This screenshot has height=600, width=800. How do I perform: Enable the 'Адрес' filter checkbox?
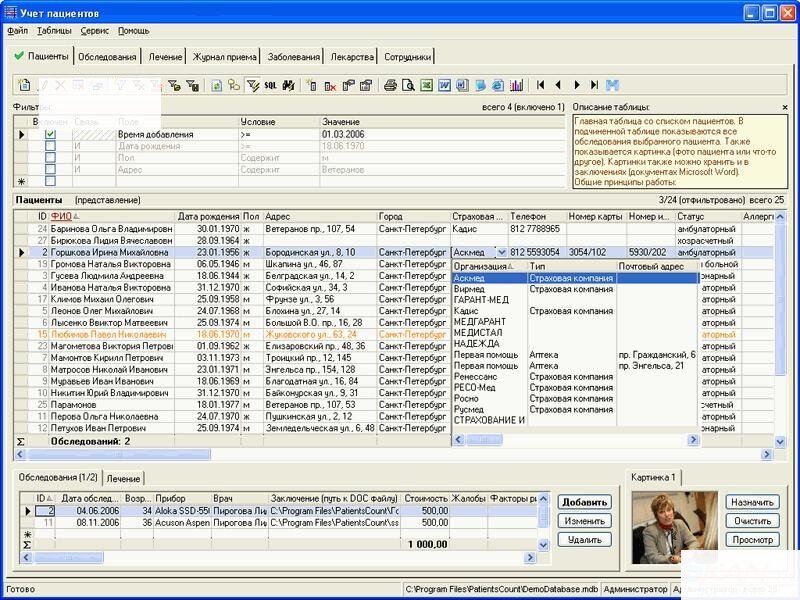(x=50, y=169)
